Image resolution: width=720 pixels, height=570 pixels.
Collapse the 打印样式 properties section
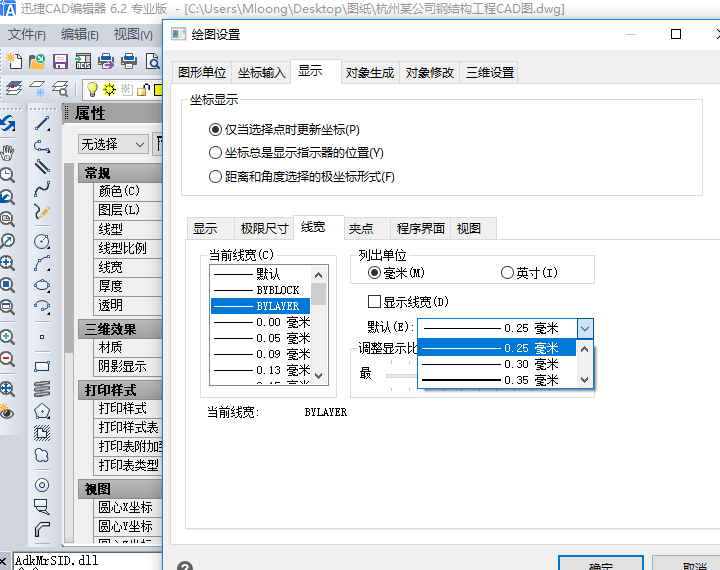click(x=120, y=390)
